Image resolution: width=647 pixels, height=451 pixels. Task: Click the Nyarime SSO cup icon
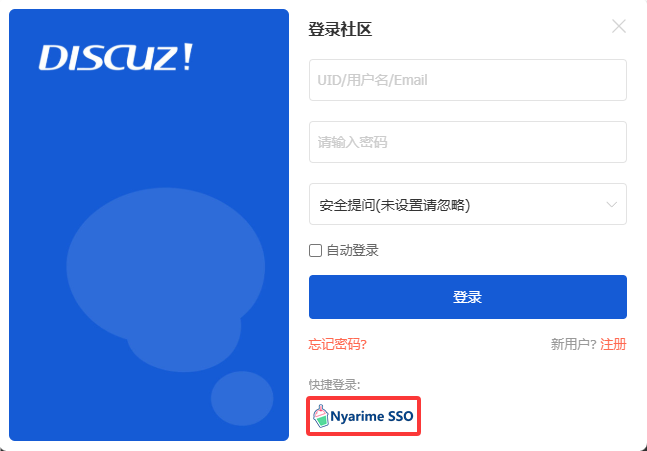(321, 416)
